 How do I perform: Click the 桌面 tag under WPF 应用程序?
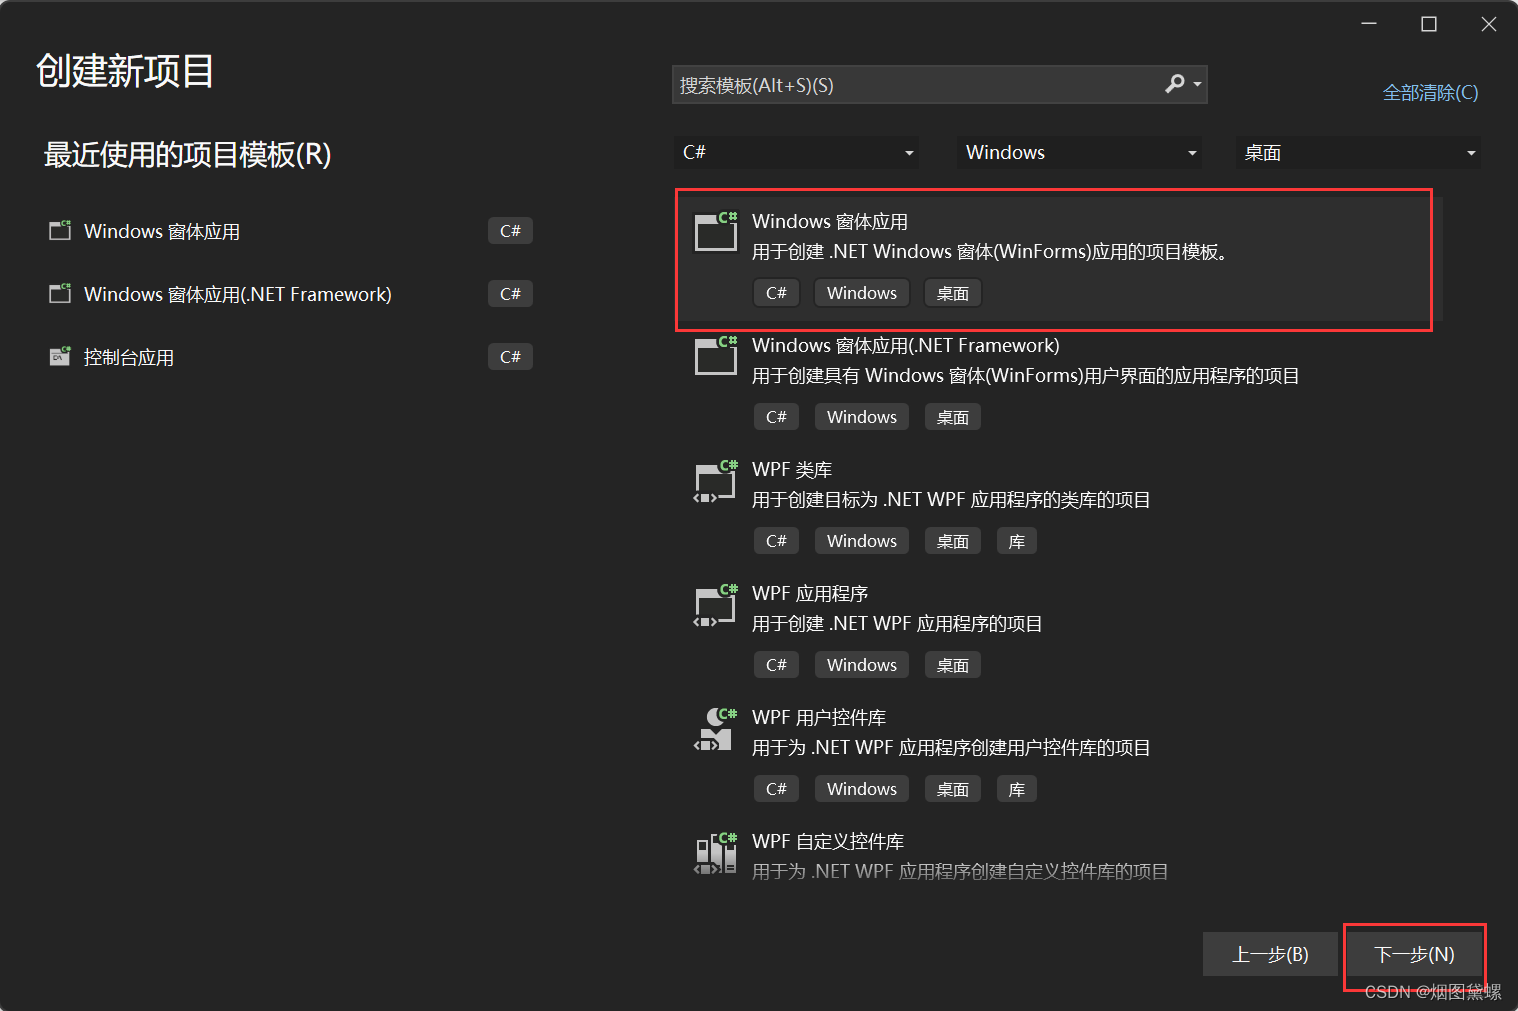click(x=953, y=665)
